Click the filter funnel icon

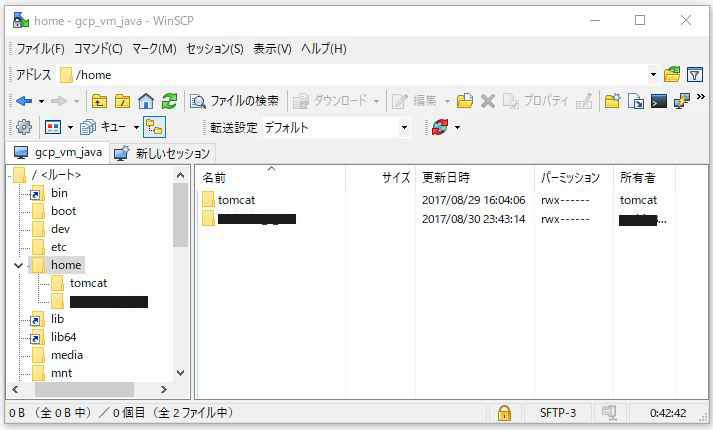(x=695, y=75)
